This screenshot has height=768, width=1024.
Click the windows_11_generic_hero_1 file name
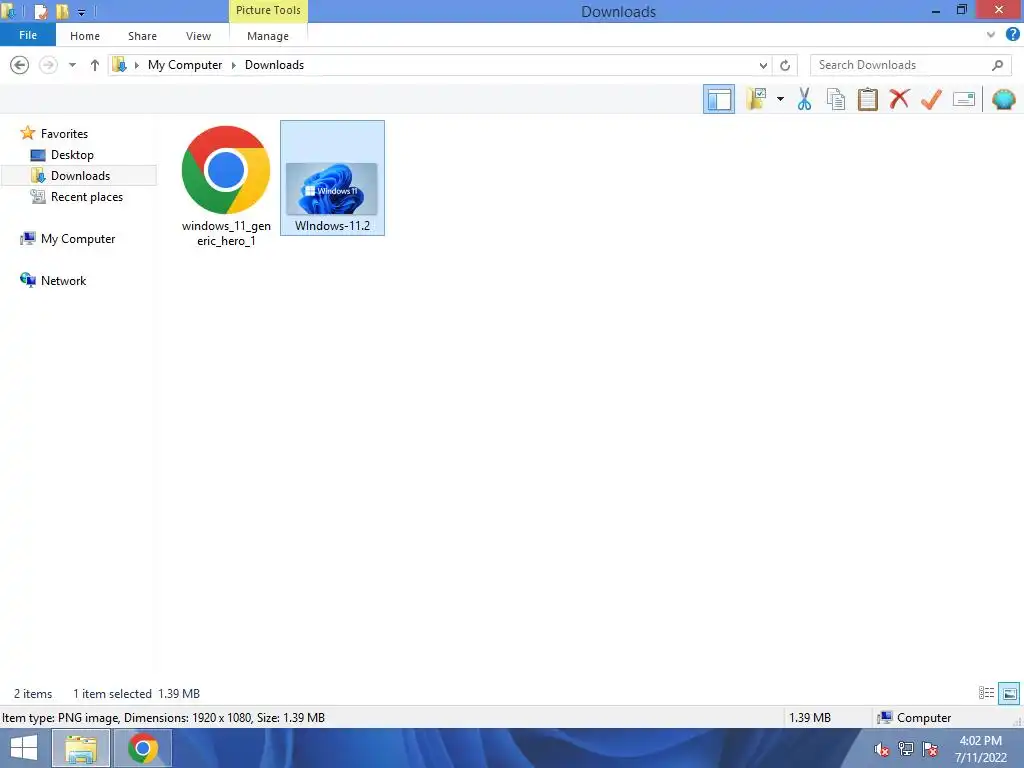pyautogui.click(x=226, y=233)
